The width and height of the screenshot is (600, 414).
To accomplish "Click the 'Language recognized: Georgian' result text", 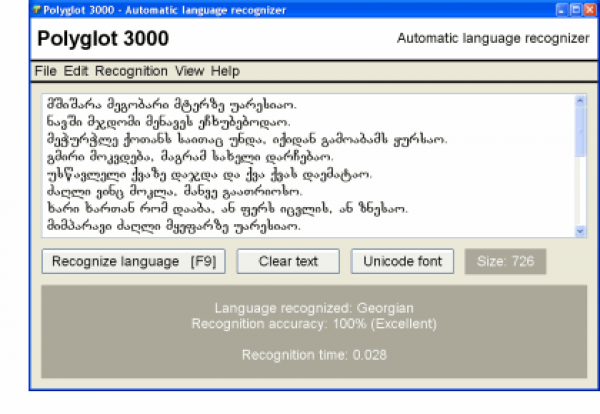I will [314, 308].
